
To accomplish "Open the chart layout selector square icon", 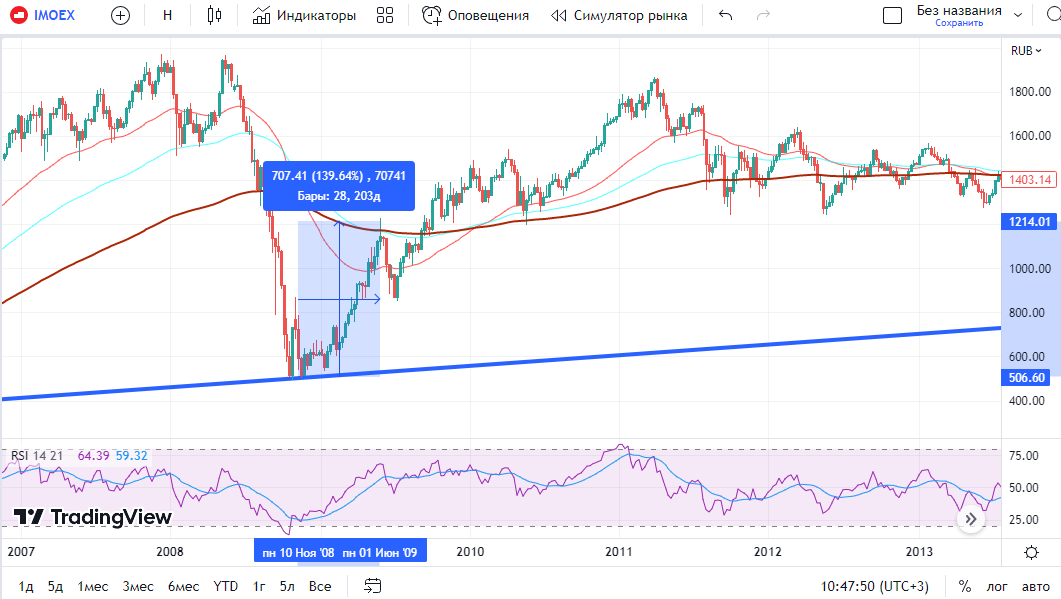I will coord(893,15).
